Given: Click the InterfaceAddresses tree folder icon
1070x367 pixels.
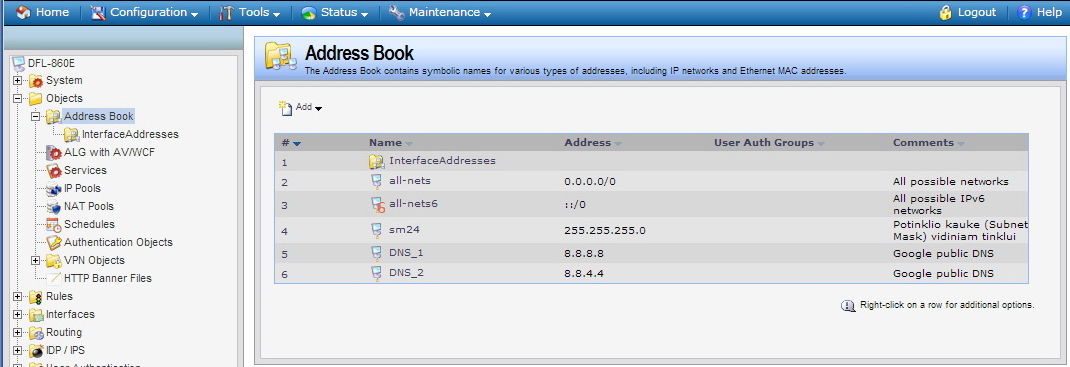Looking at the screenshot, I should click(x=72, y=134).
